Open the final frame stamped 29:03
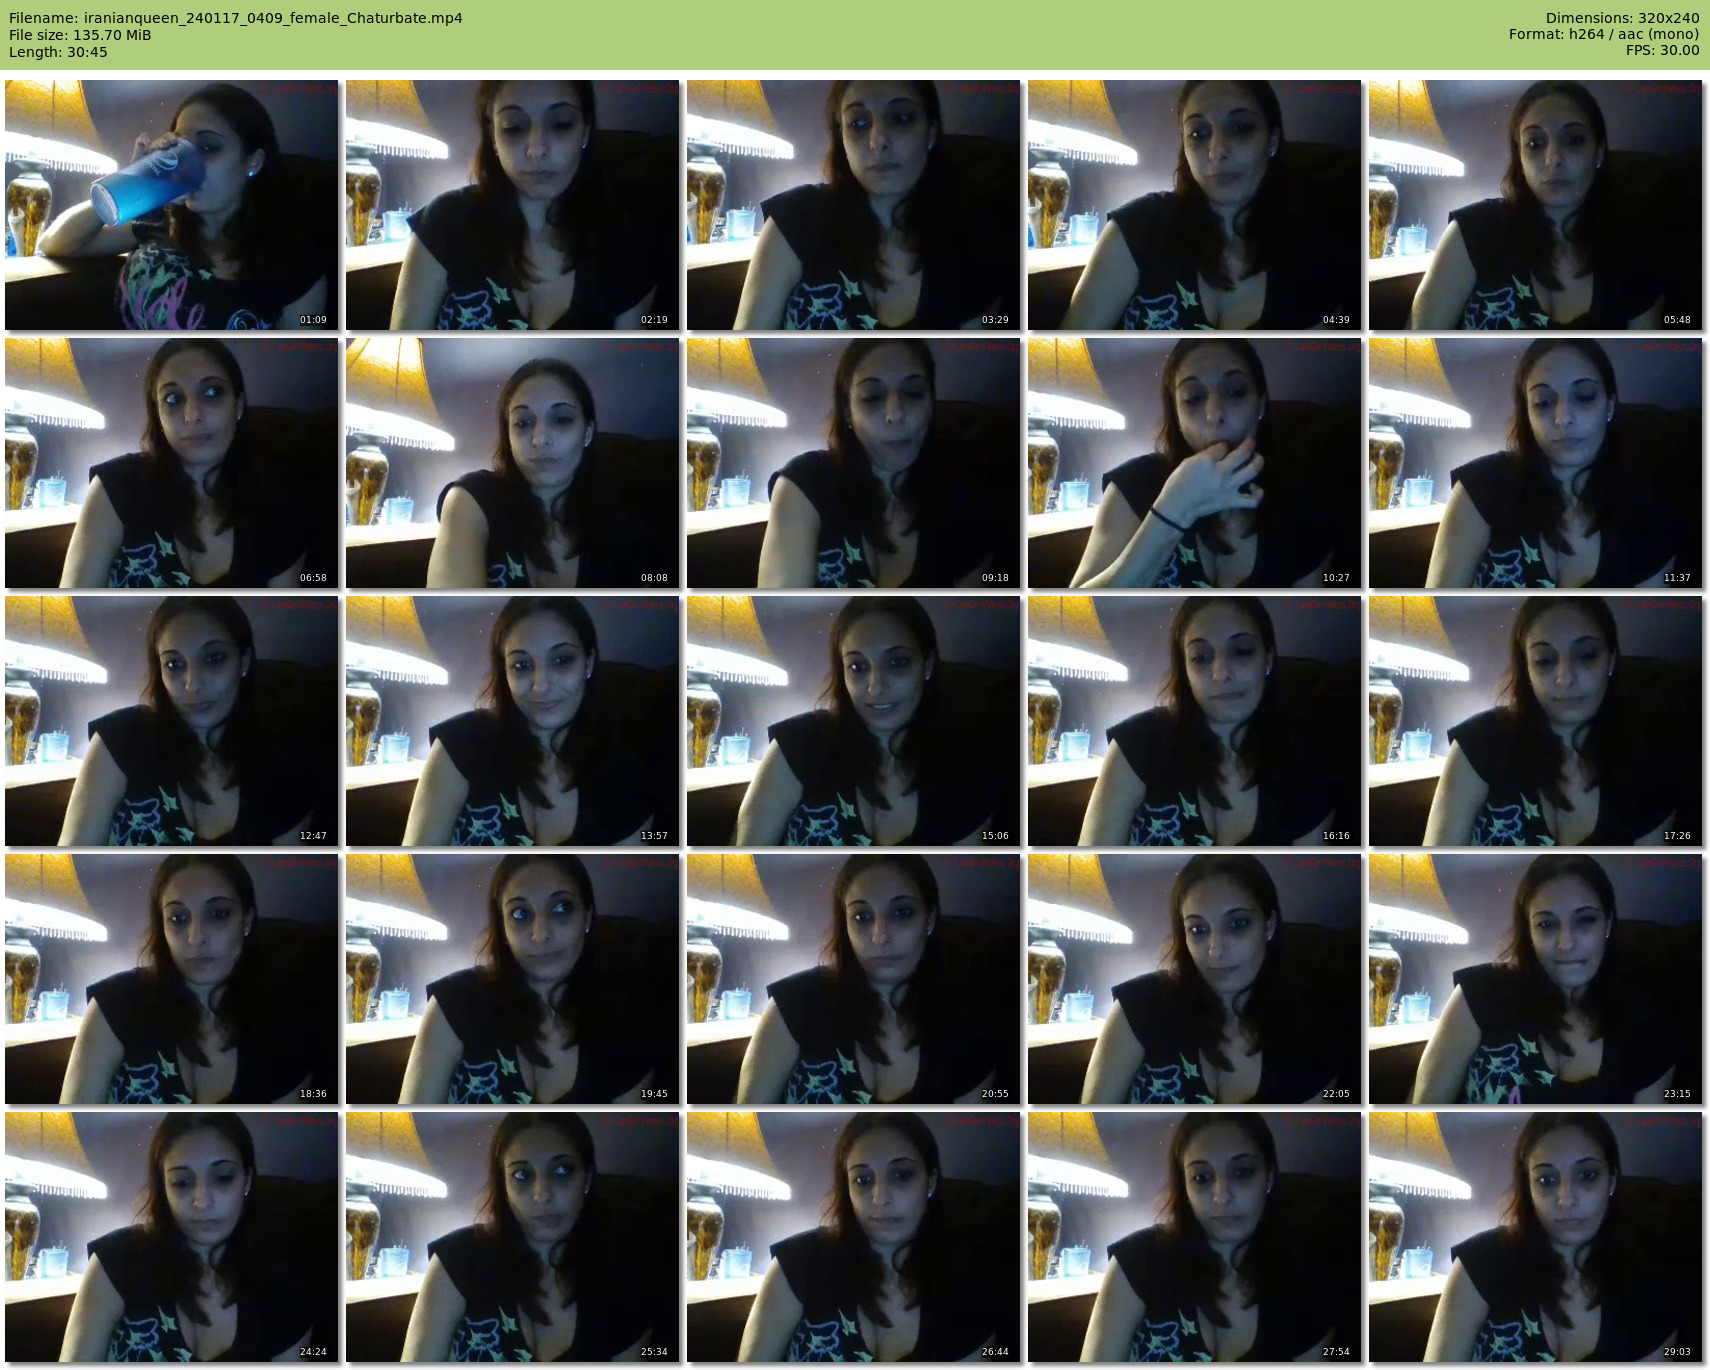Viewport: 1710px width, 1370px height. click(1536, 1237)
